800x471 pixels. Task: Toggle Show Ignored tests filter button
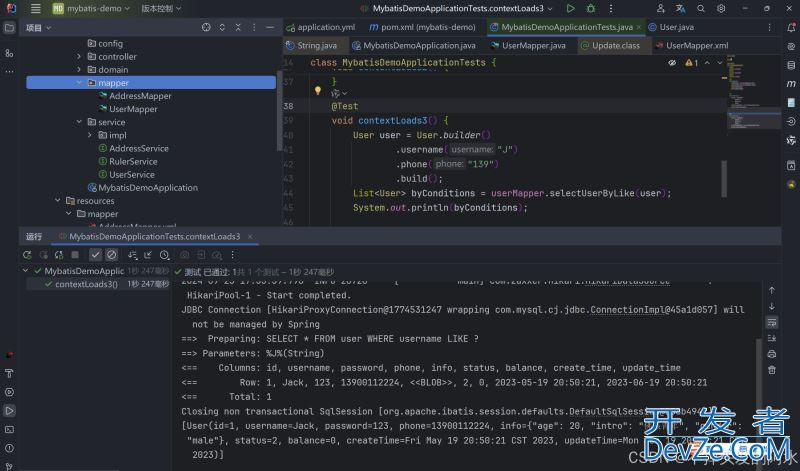point(111,254)
